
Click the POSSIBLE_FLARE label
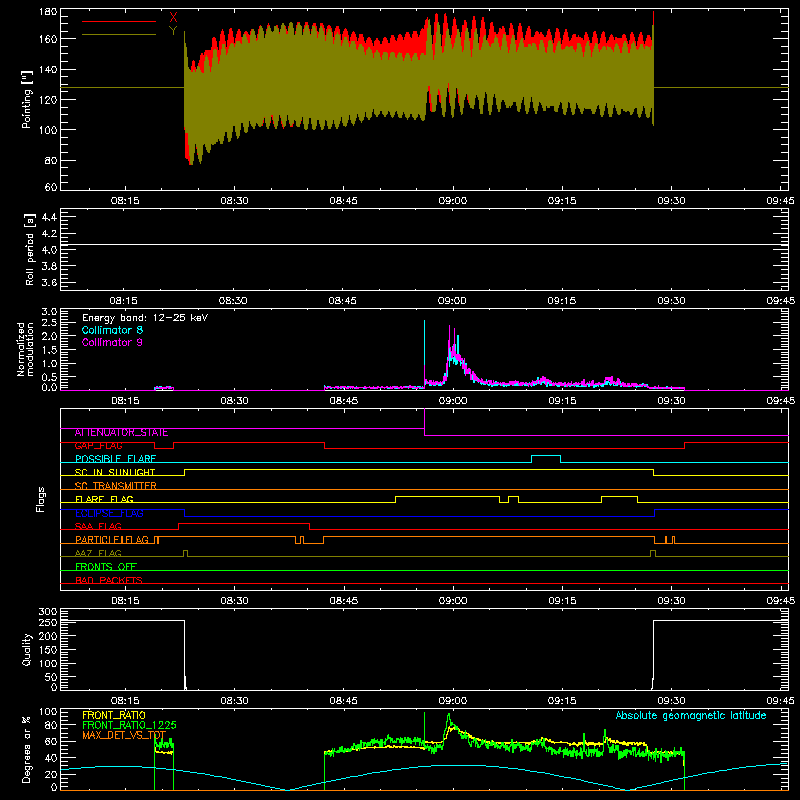click(x=115, y=459)
